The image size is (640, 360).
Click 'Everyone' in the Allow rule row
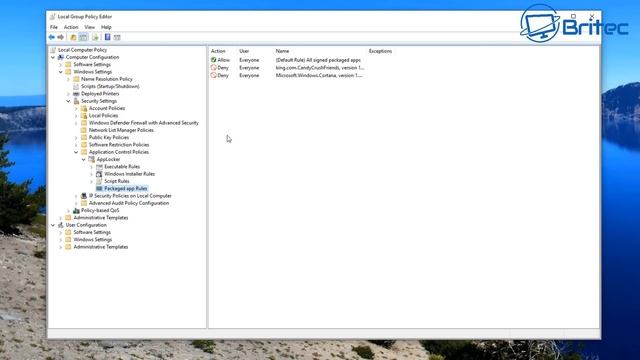click(x=249, y=60)
